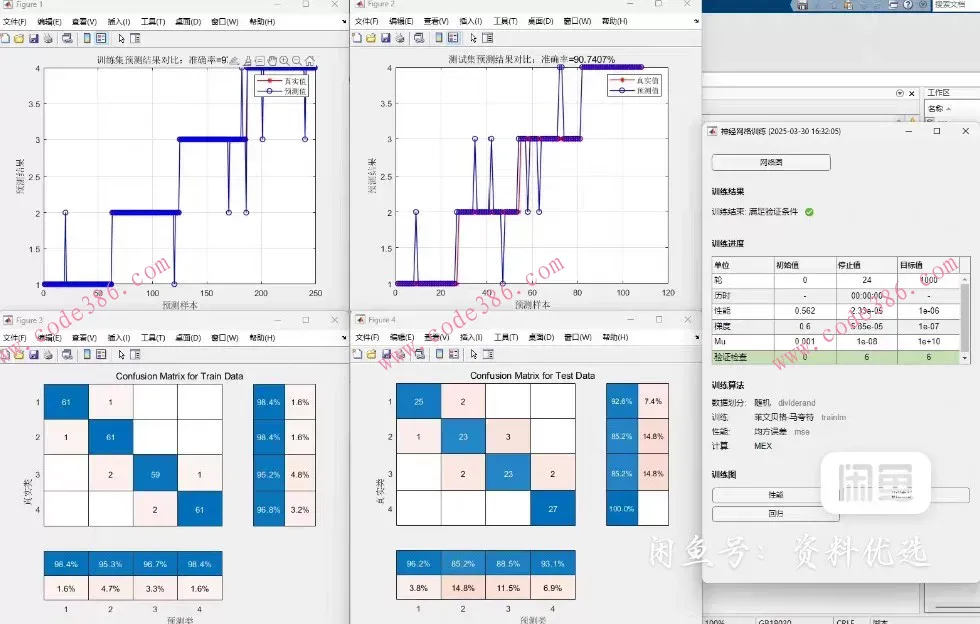Click Zoom In tool on Figure 1 axes
980x624 pixels.
coord(284,61)
